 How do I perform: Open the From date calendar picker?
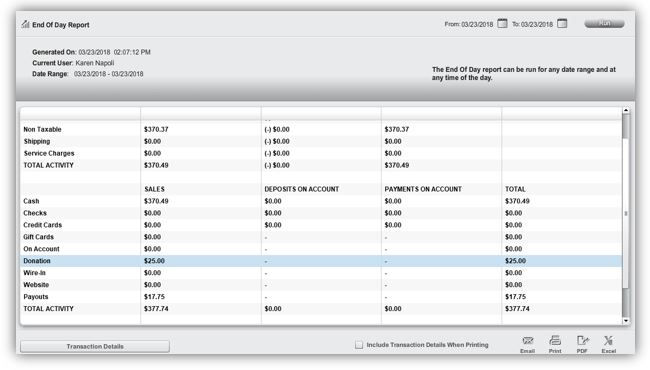[x=502, y=24]
